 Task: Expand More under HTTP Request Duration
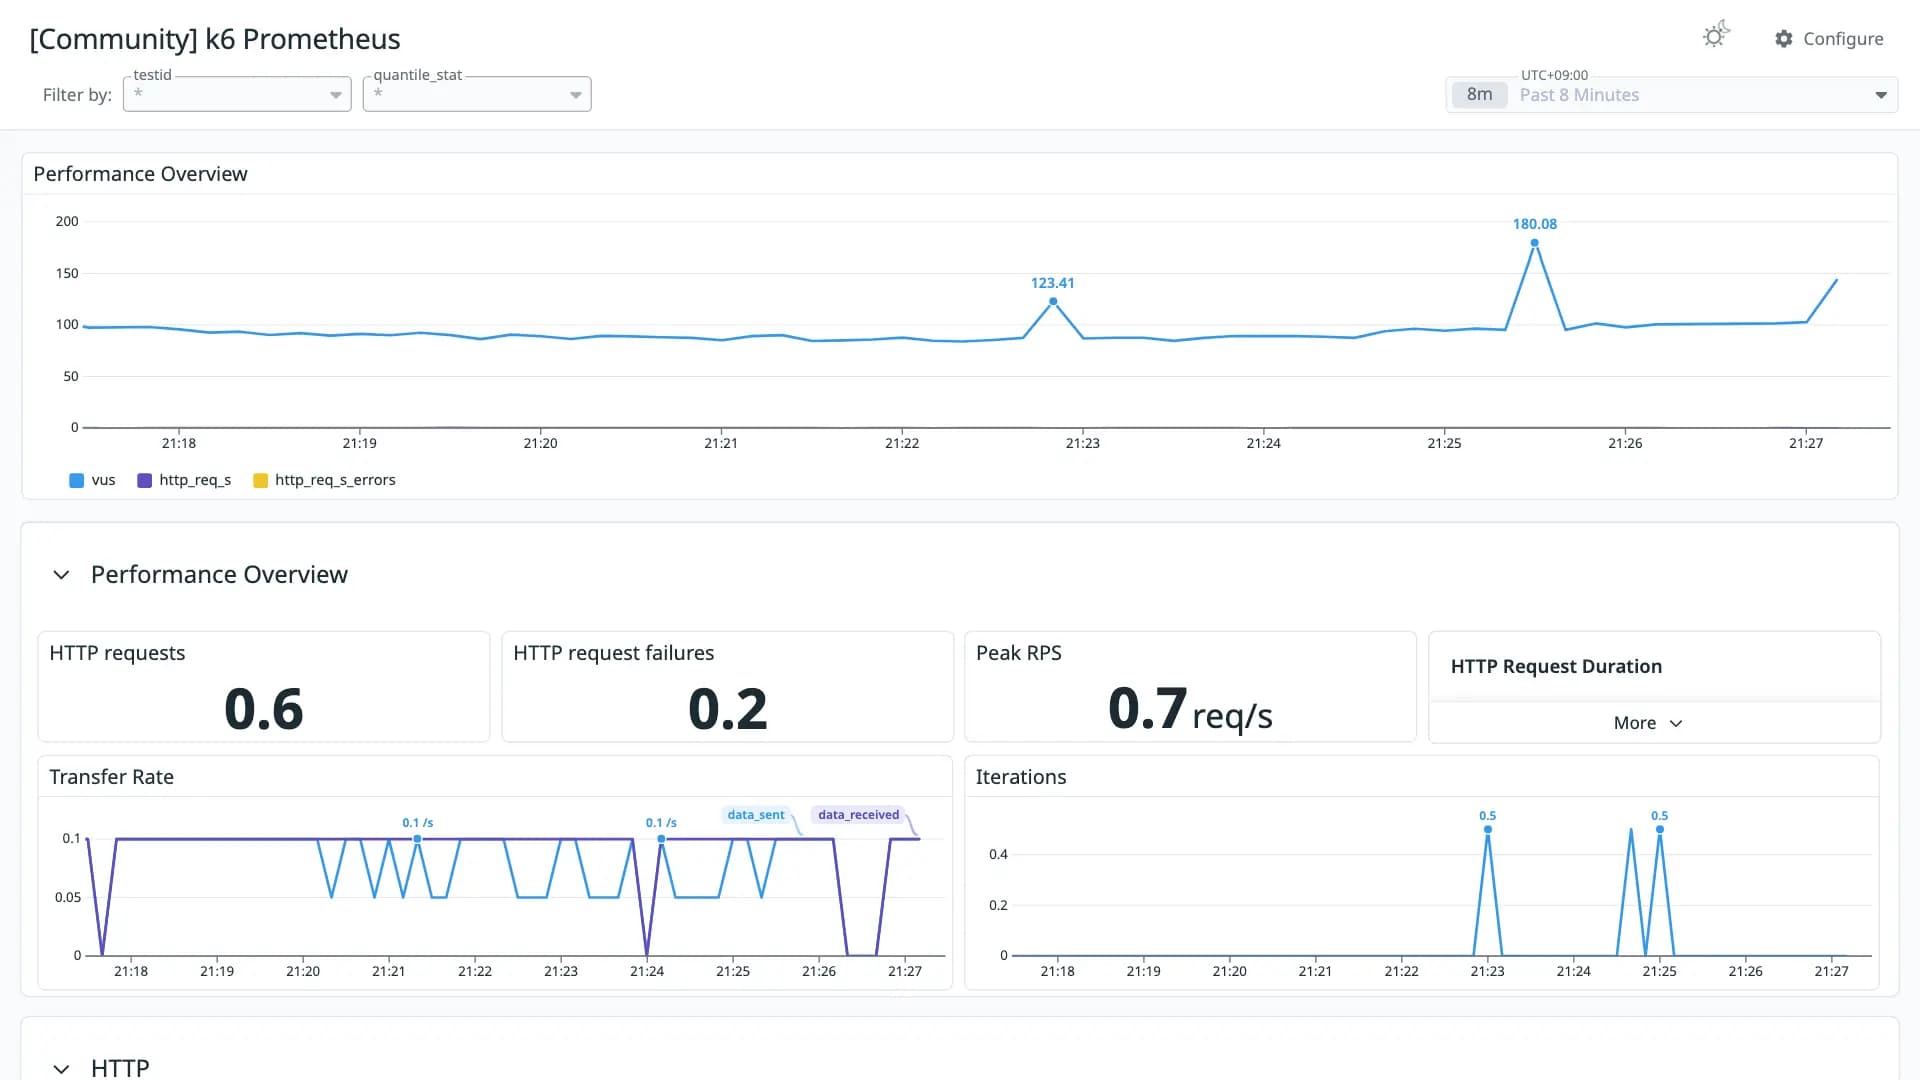click(1647, 723)
